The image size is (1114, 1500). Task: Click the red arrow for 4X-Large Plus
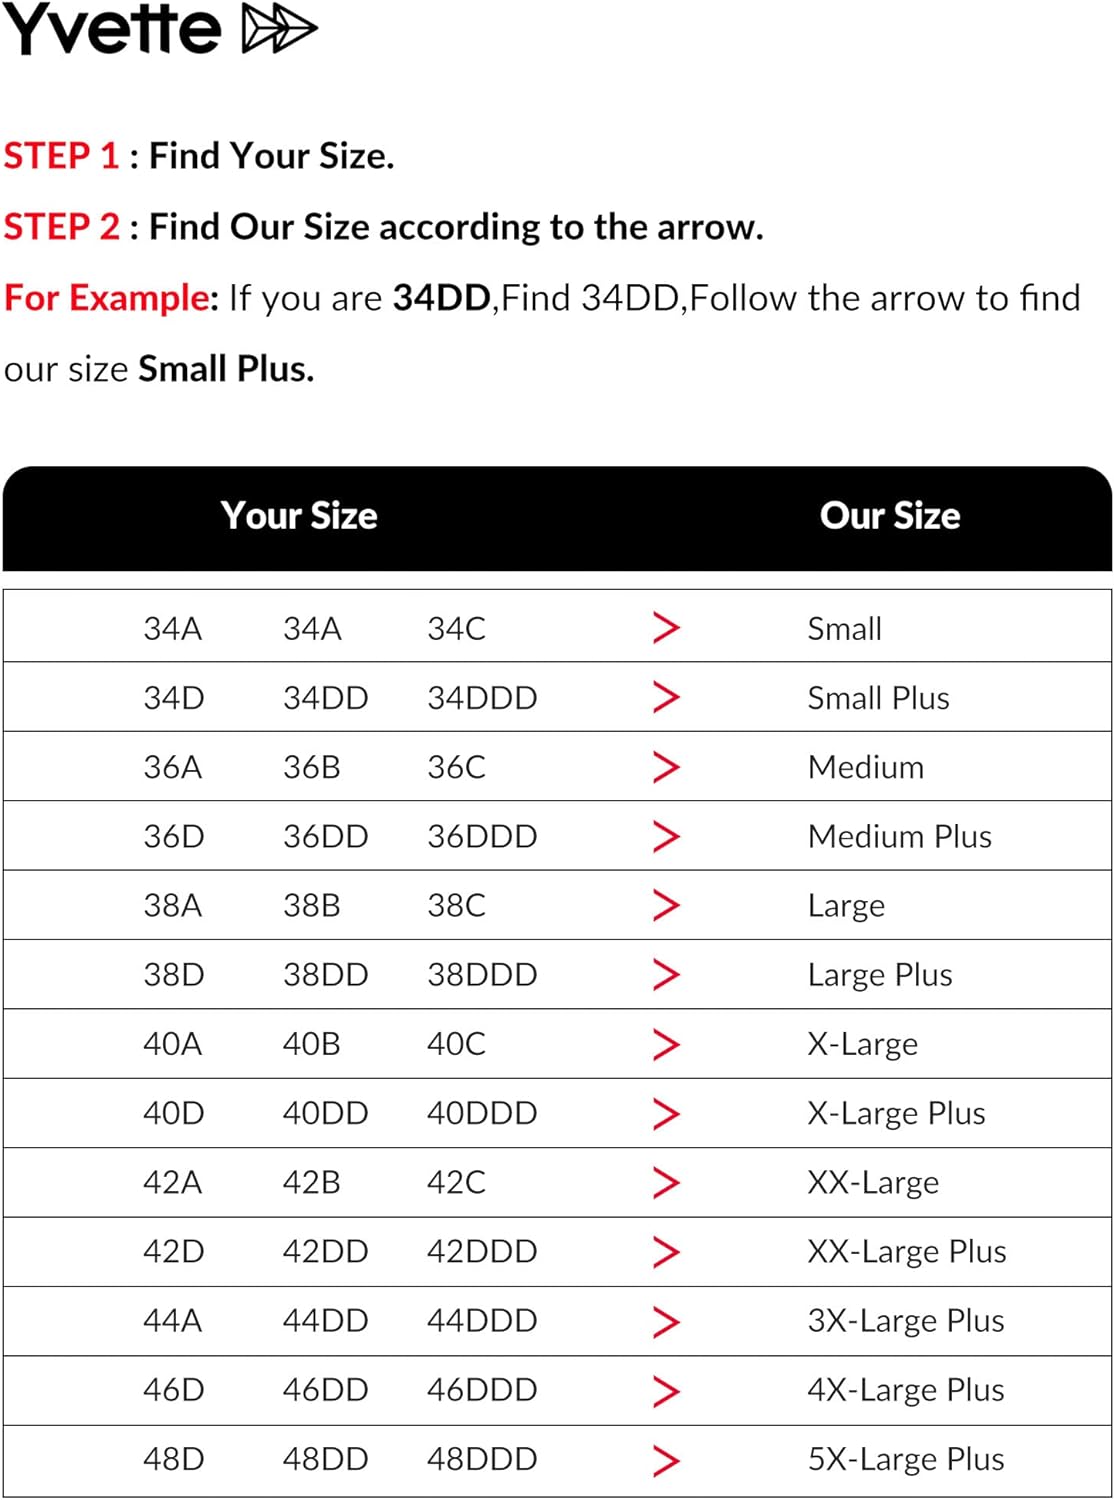pyautogui.click(x=666, y=1390)
